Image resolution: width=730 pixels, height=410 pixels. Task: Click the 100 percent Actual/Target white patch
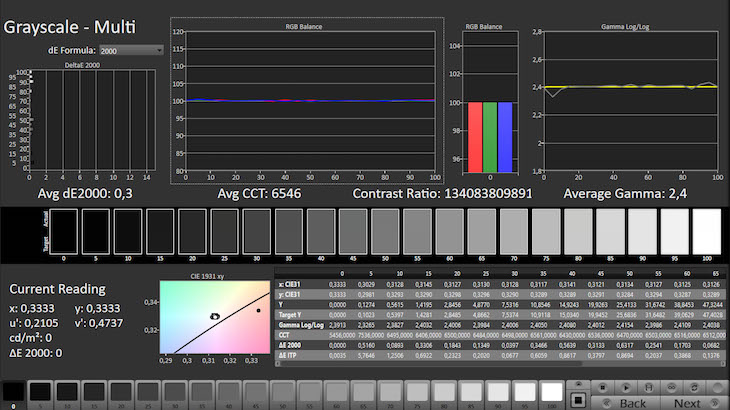708,231
